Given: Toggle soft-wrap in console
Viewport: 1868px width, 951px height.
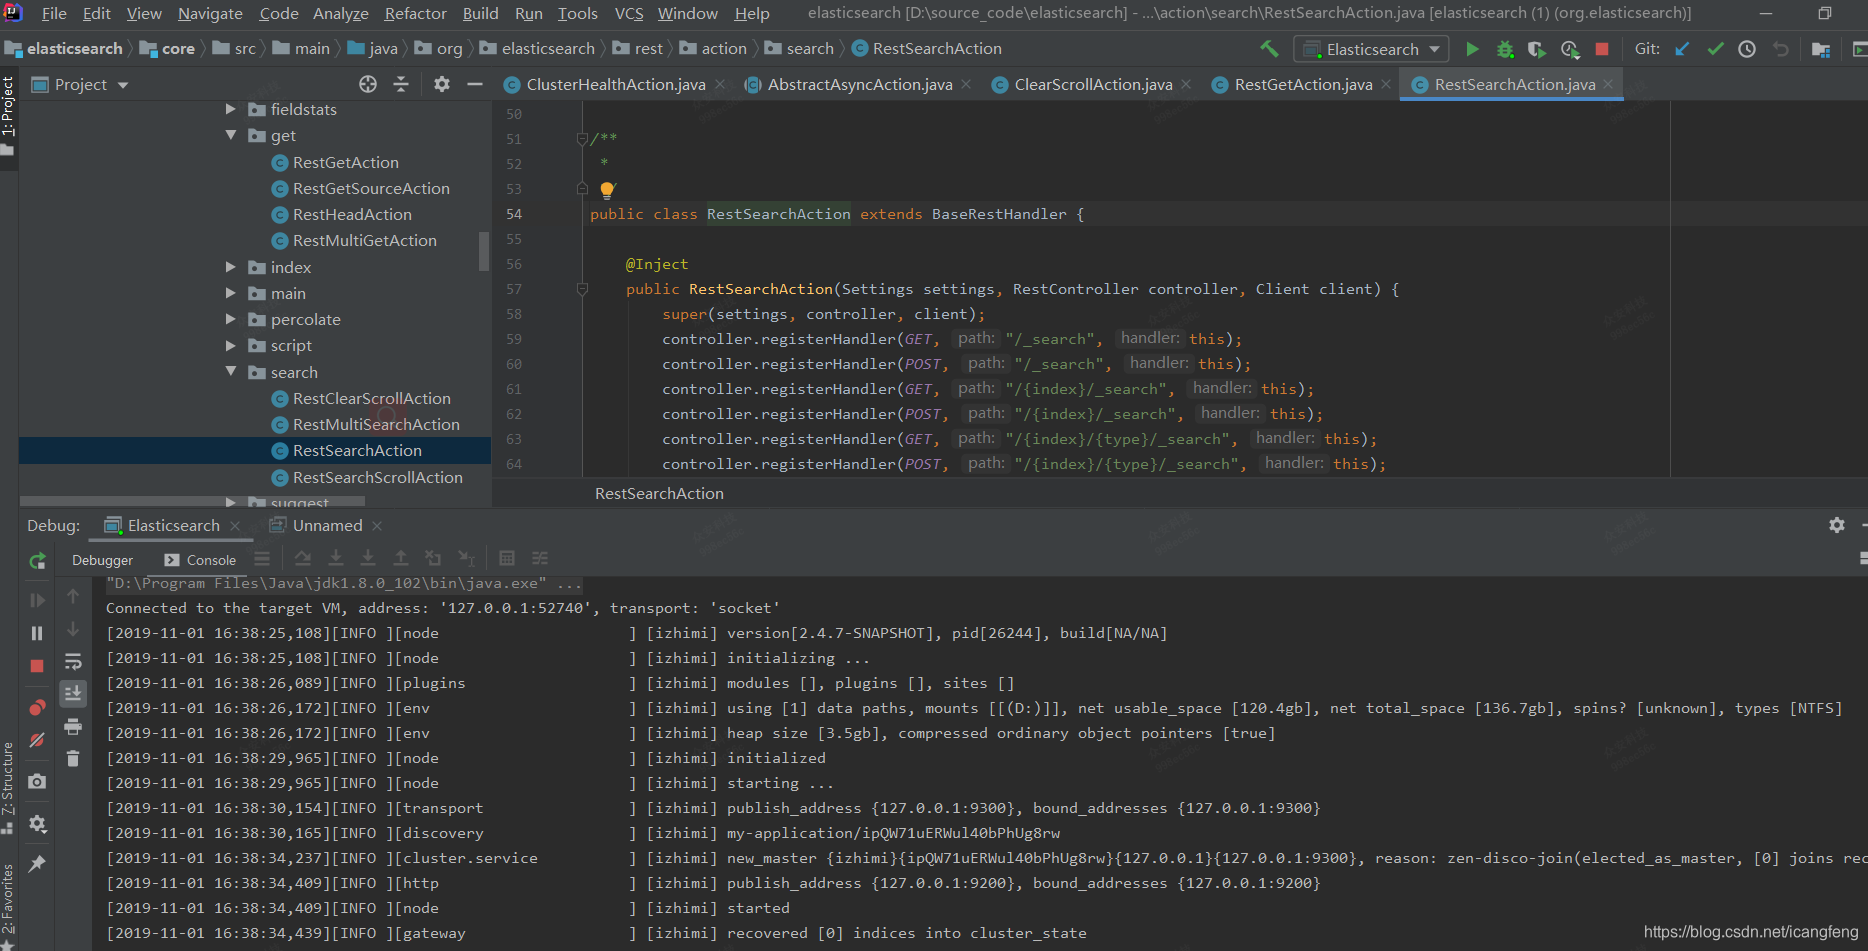Looking at the screenshot, I should coord(73,661).
